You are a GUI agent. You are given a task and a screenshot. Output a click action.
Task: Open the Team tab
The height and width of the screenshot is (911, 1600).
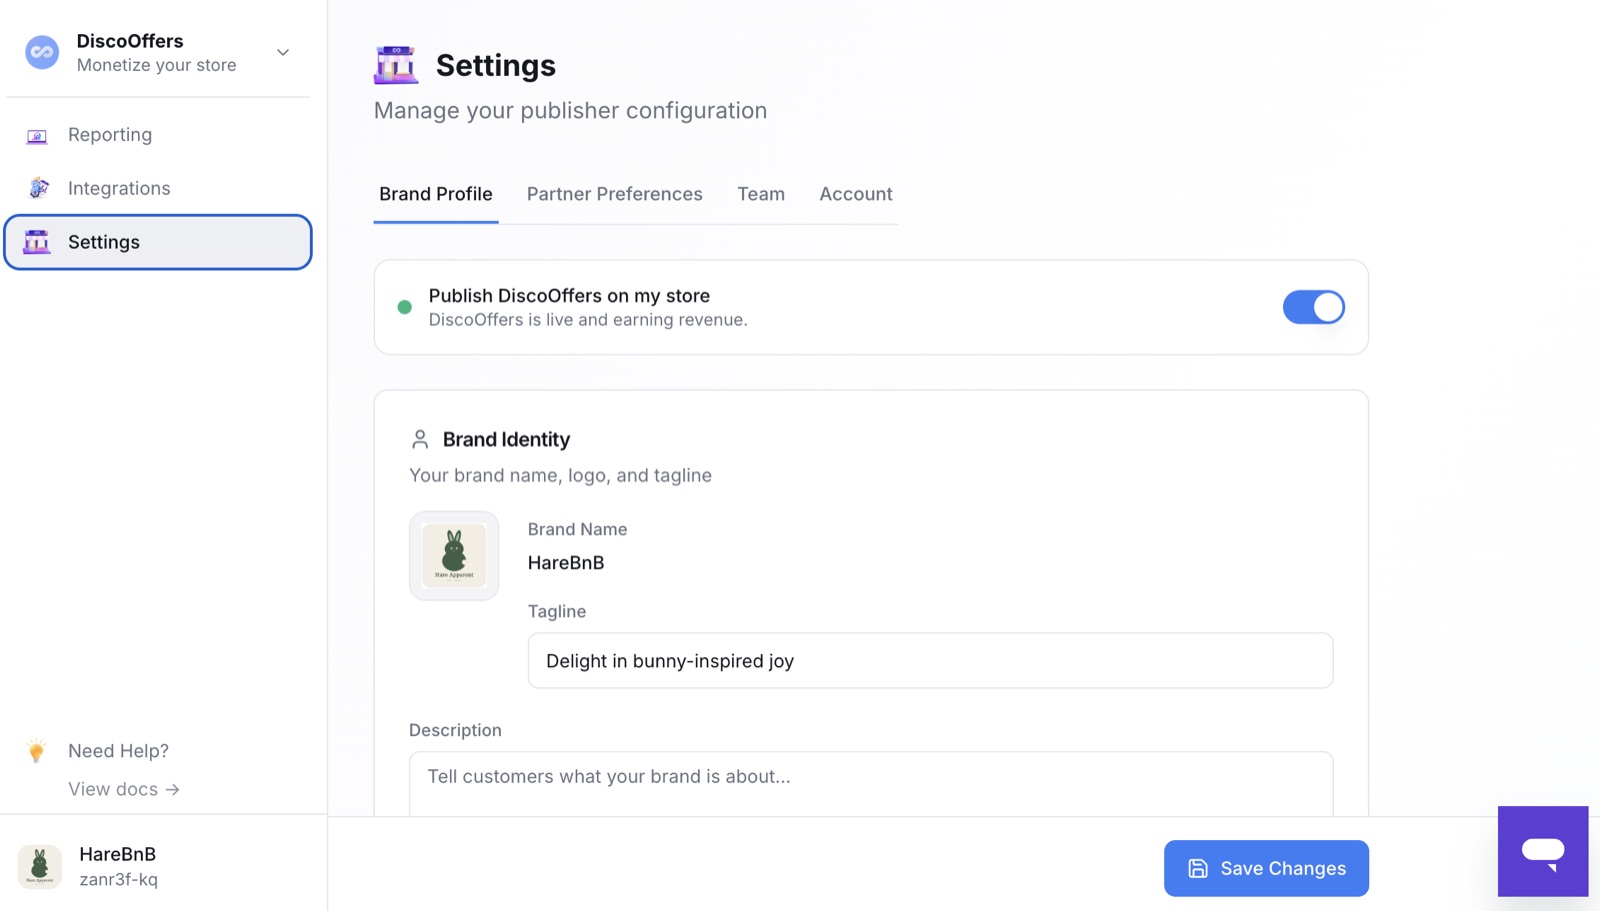[x=761, y=194]
